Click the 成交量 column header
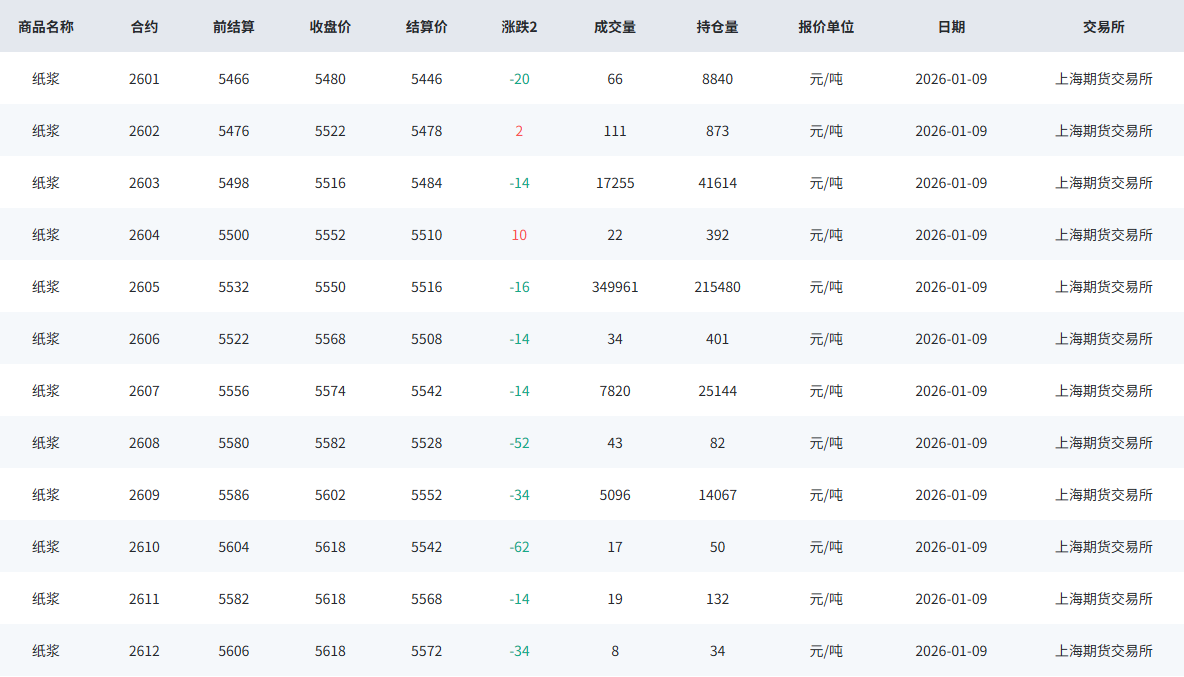The width and height of the screenshot is (1184, 677). [x=615, y=27]
